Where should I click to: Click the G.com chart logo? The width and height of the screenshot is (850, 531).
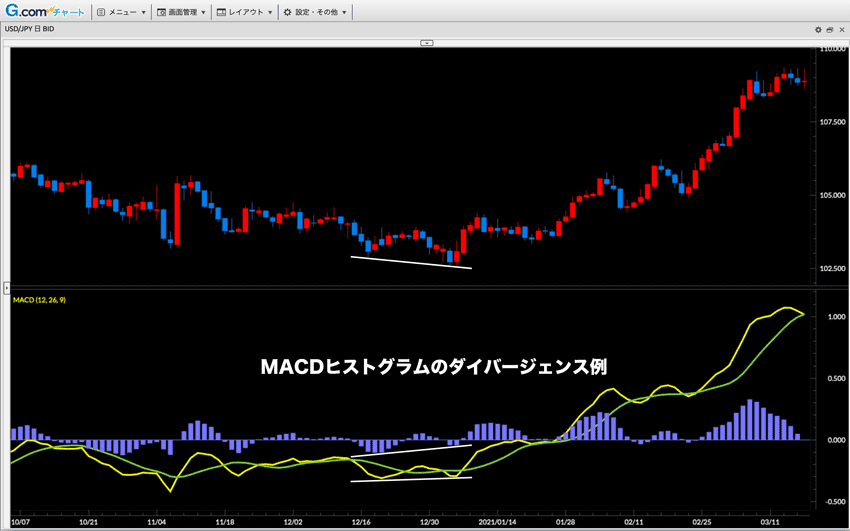pos(44,12)
